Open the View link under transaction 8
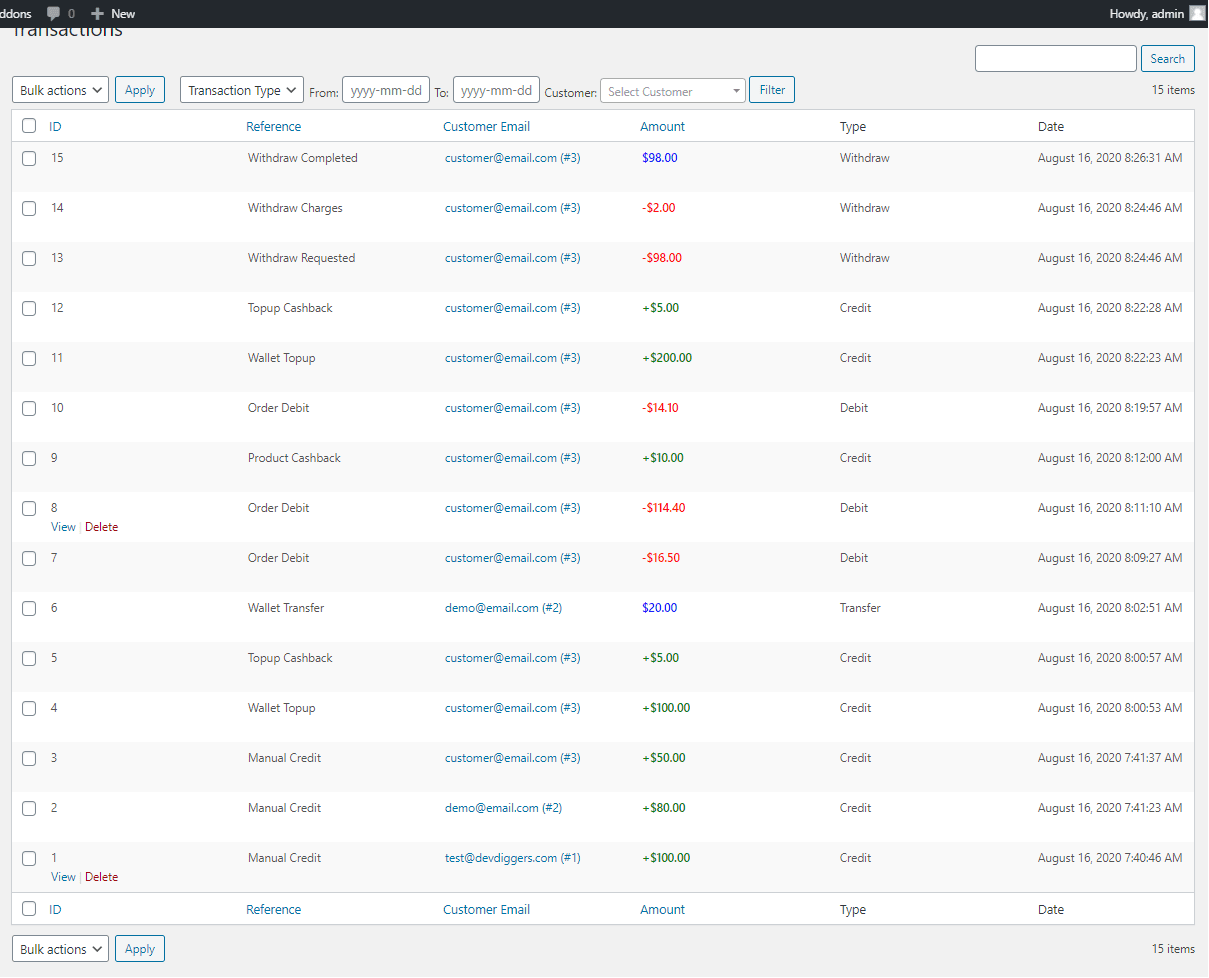This screenshot has width=1209, height=978. pyautogui.click(x=62, y=526)
